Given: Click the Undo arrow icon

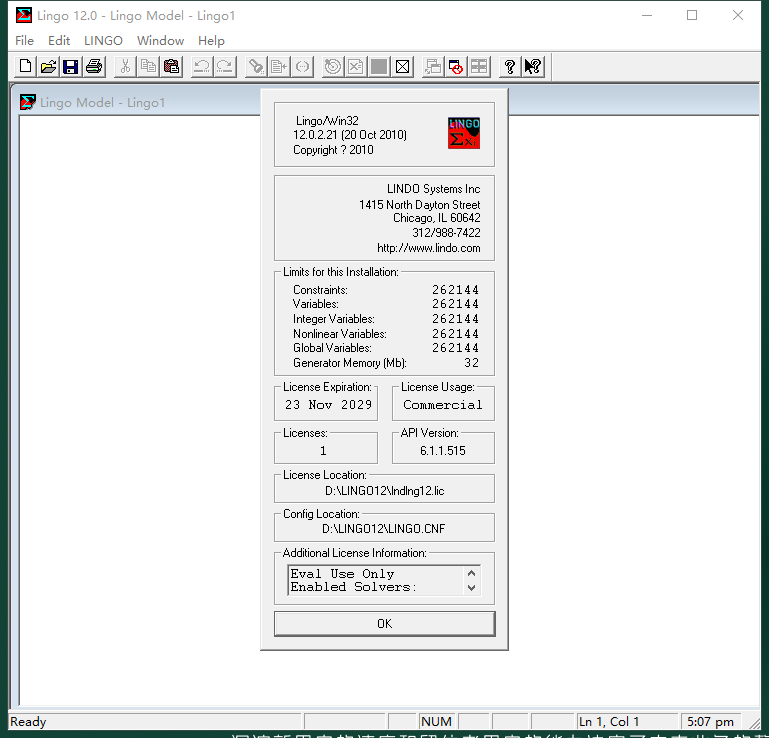Looking at the screenshot, I should 202,66.
